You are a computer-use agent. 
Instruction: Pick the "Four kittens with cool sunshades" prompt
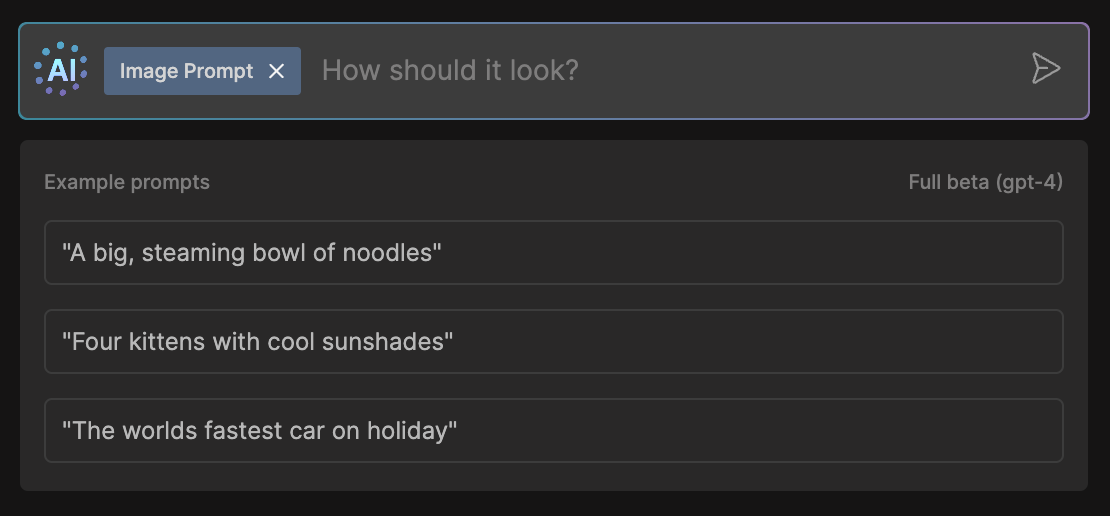pos(553,342)
